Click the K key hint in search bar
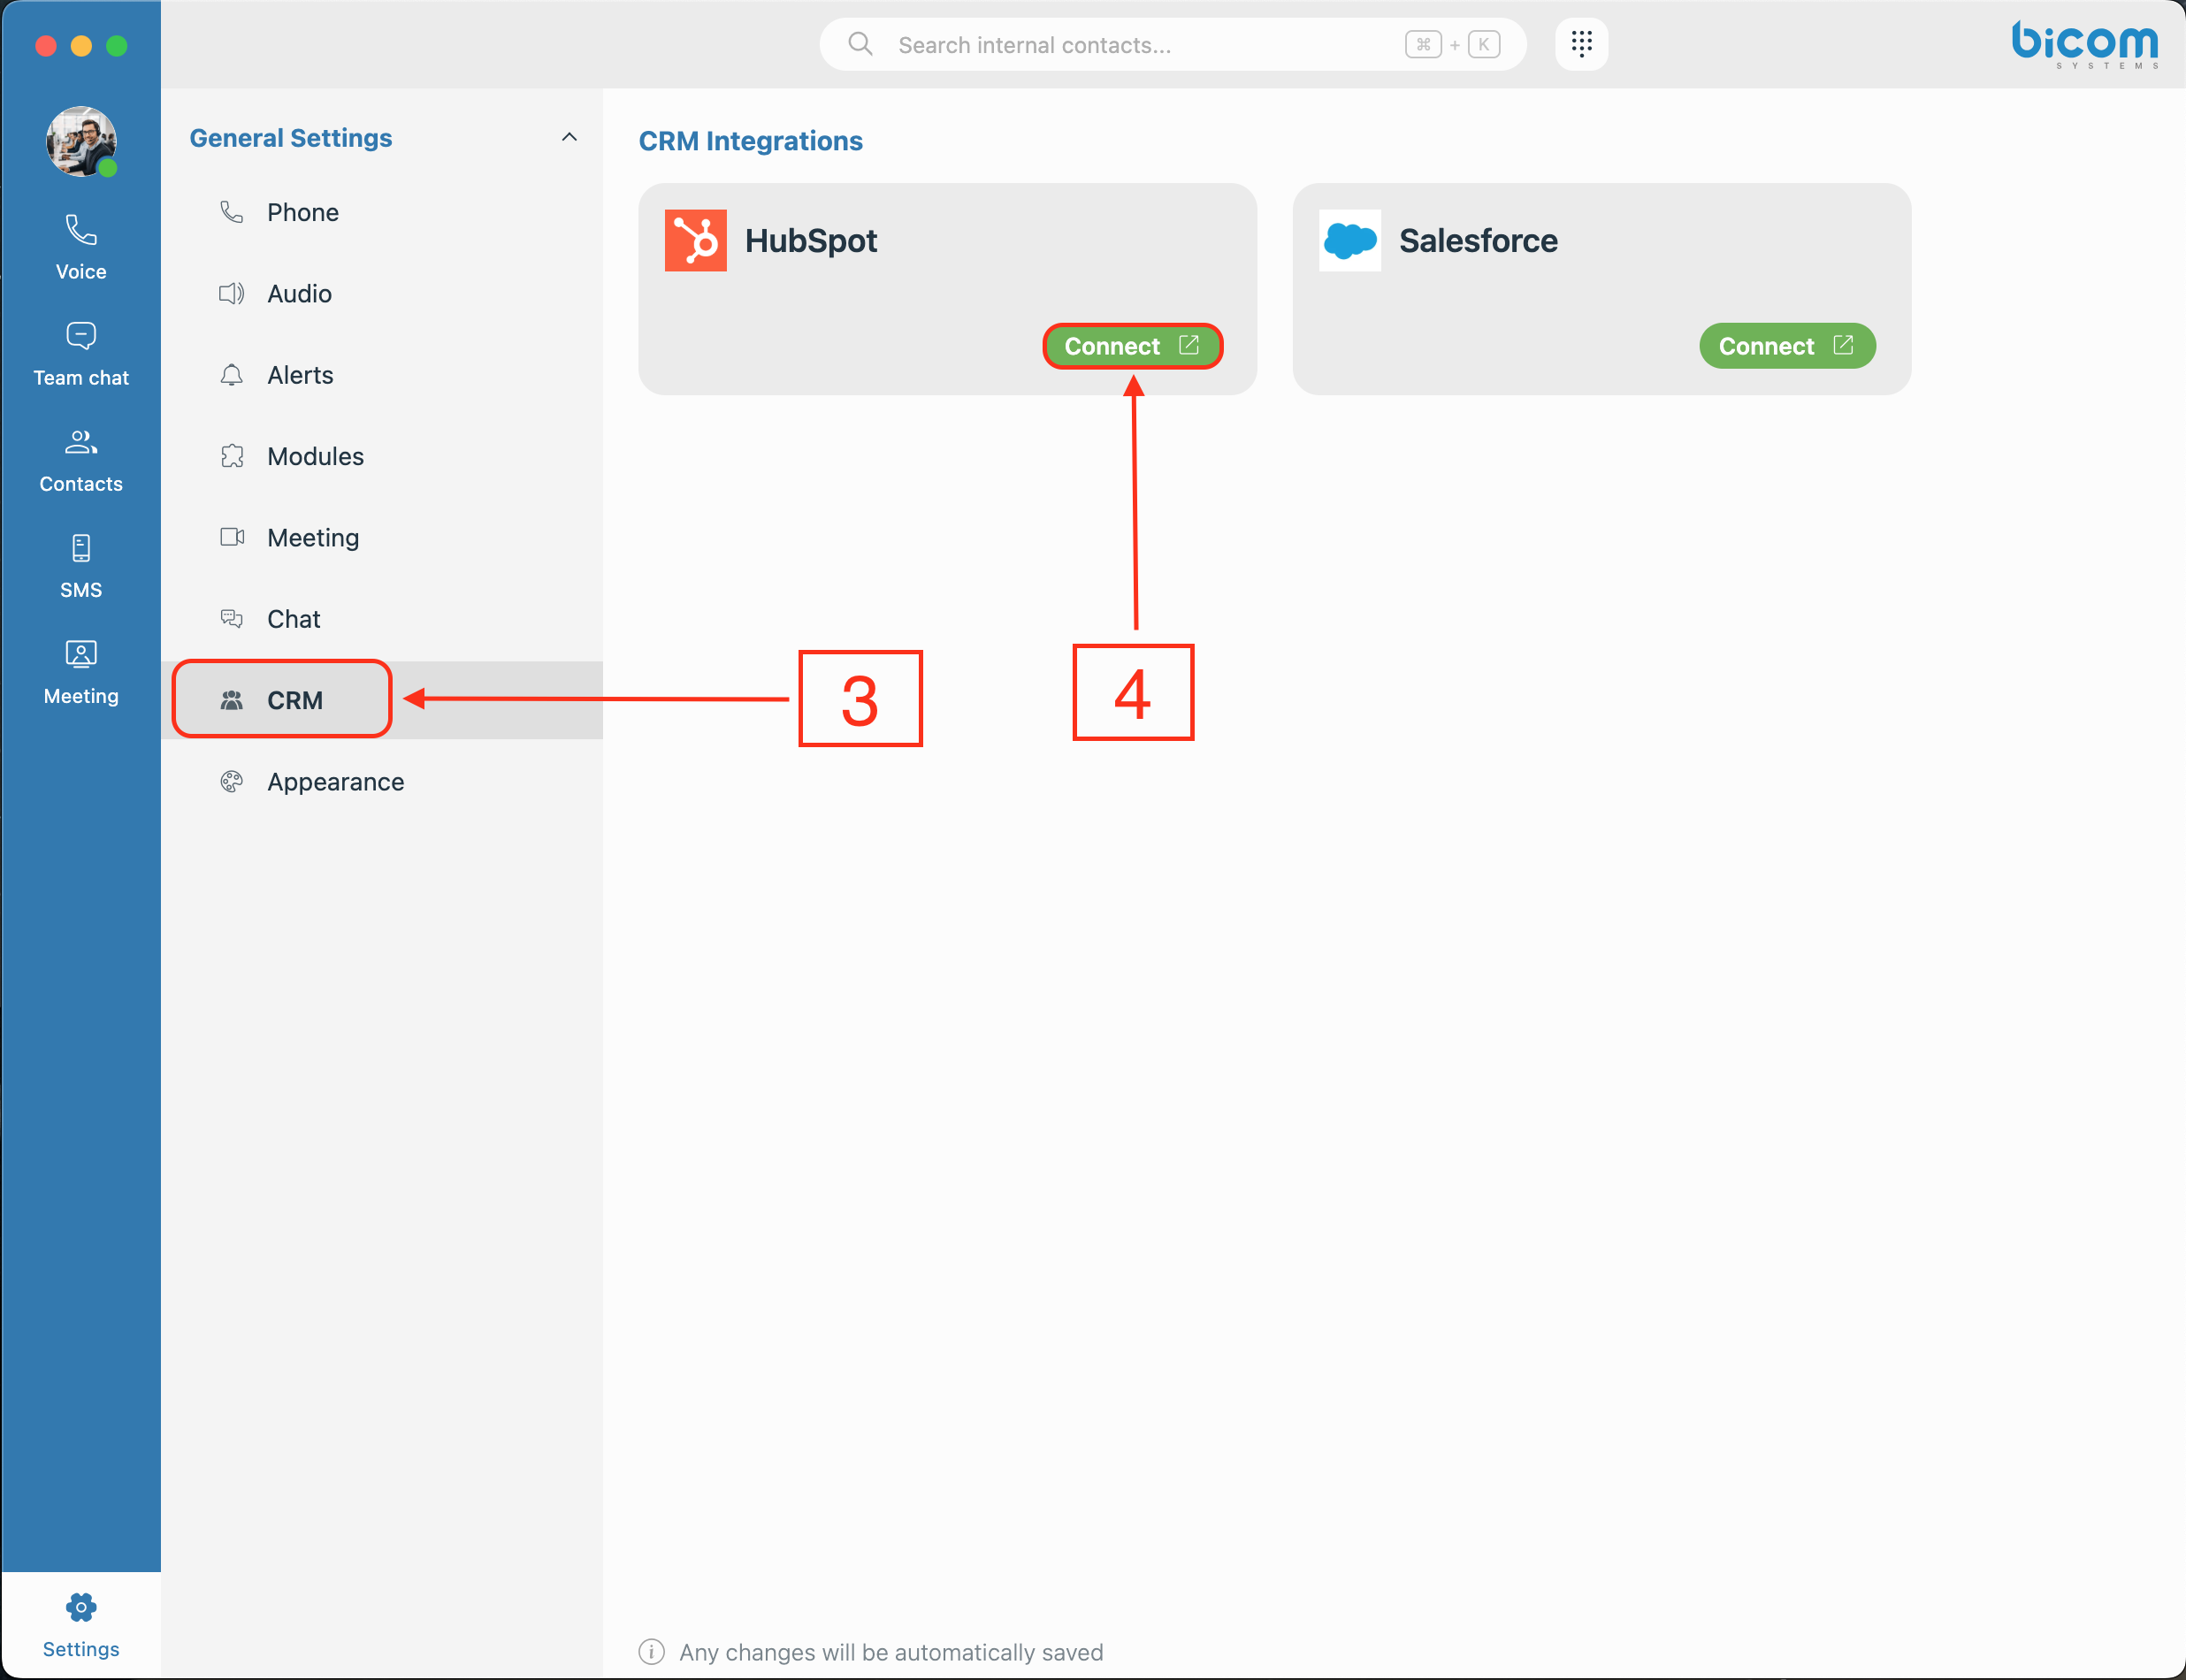This screenshot has width=2186, height=1680. [1483, 44]
